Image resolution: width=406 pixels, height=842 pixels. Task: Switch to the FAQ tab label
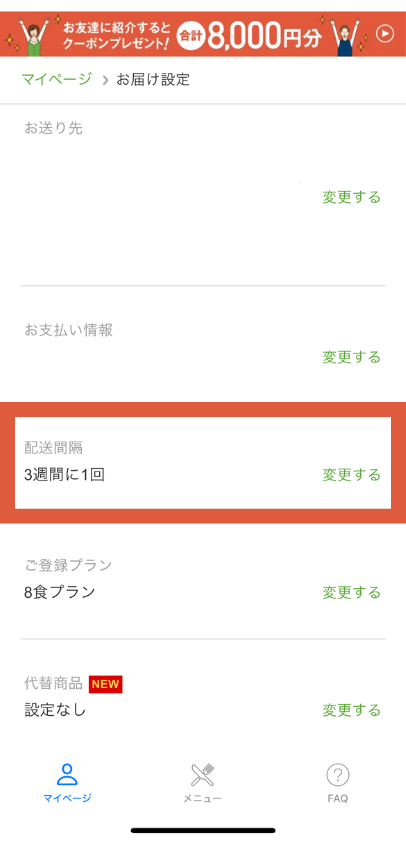point(338,799)
